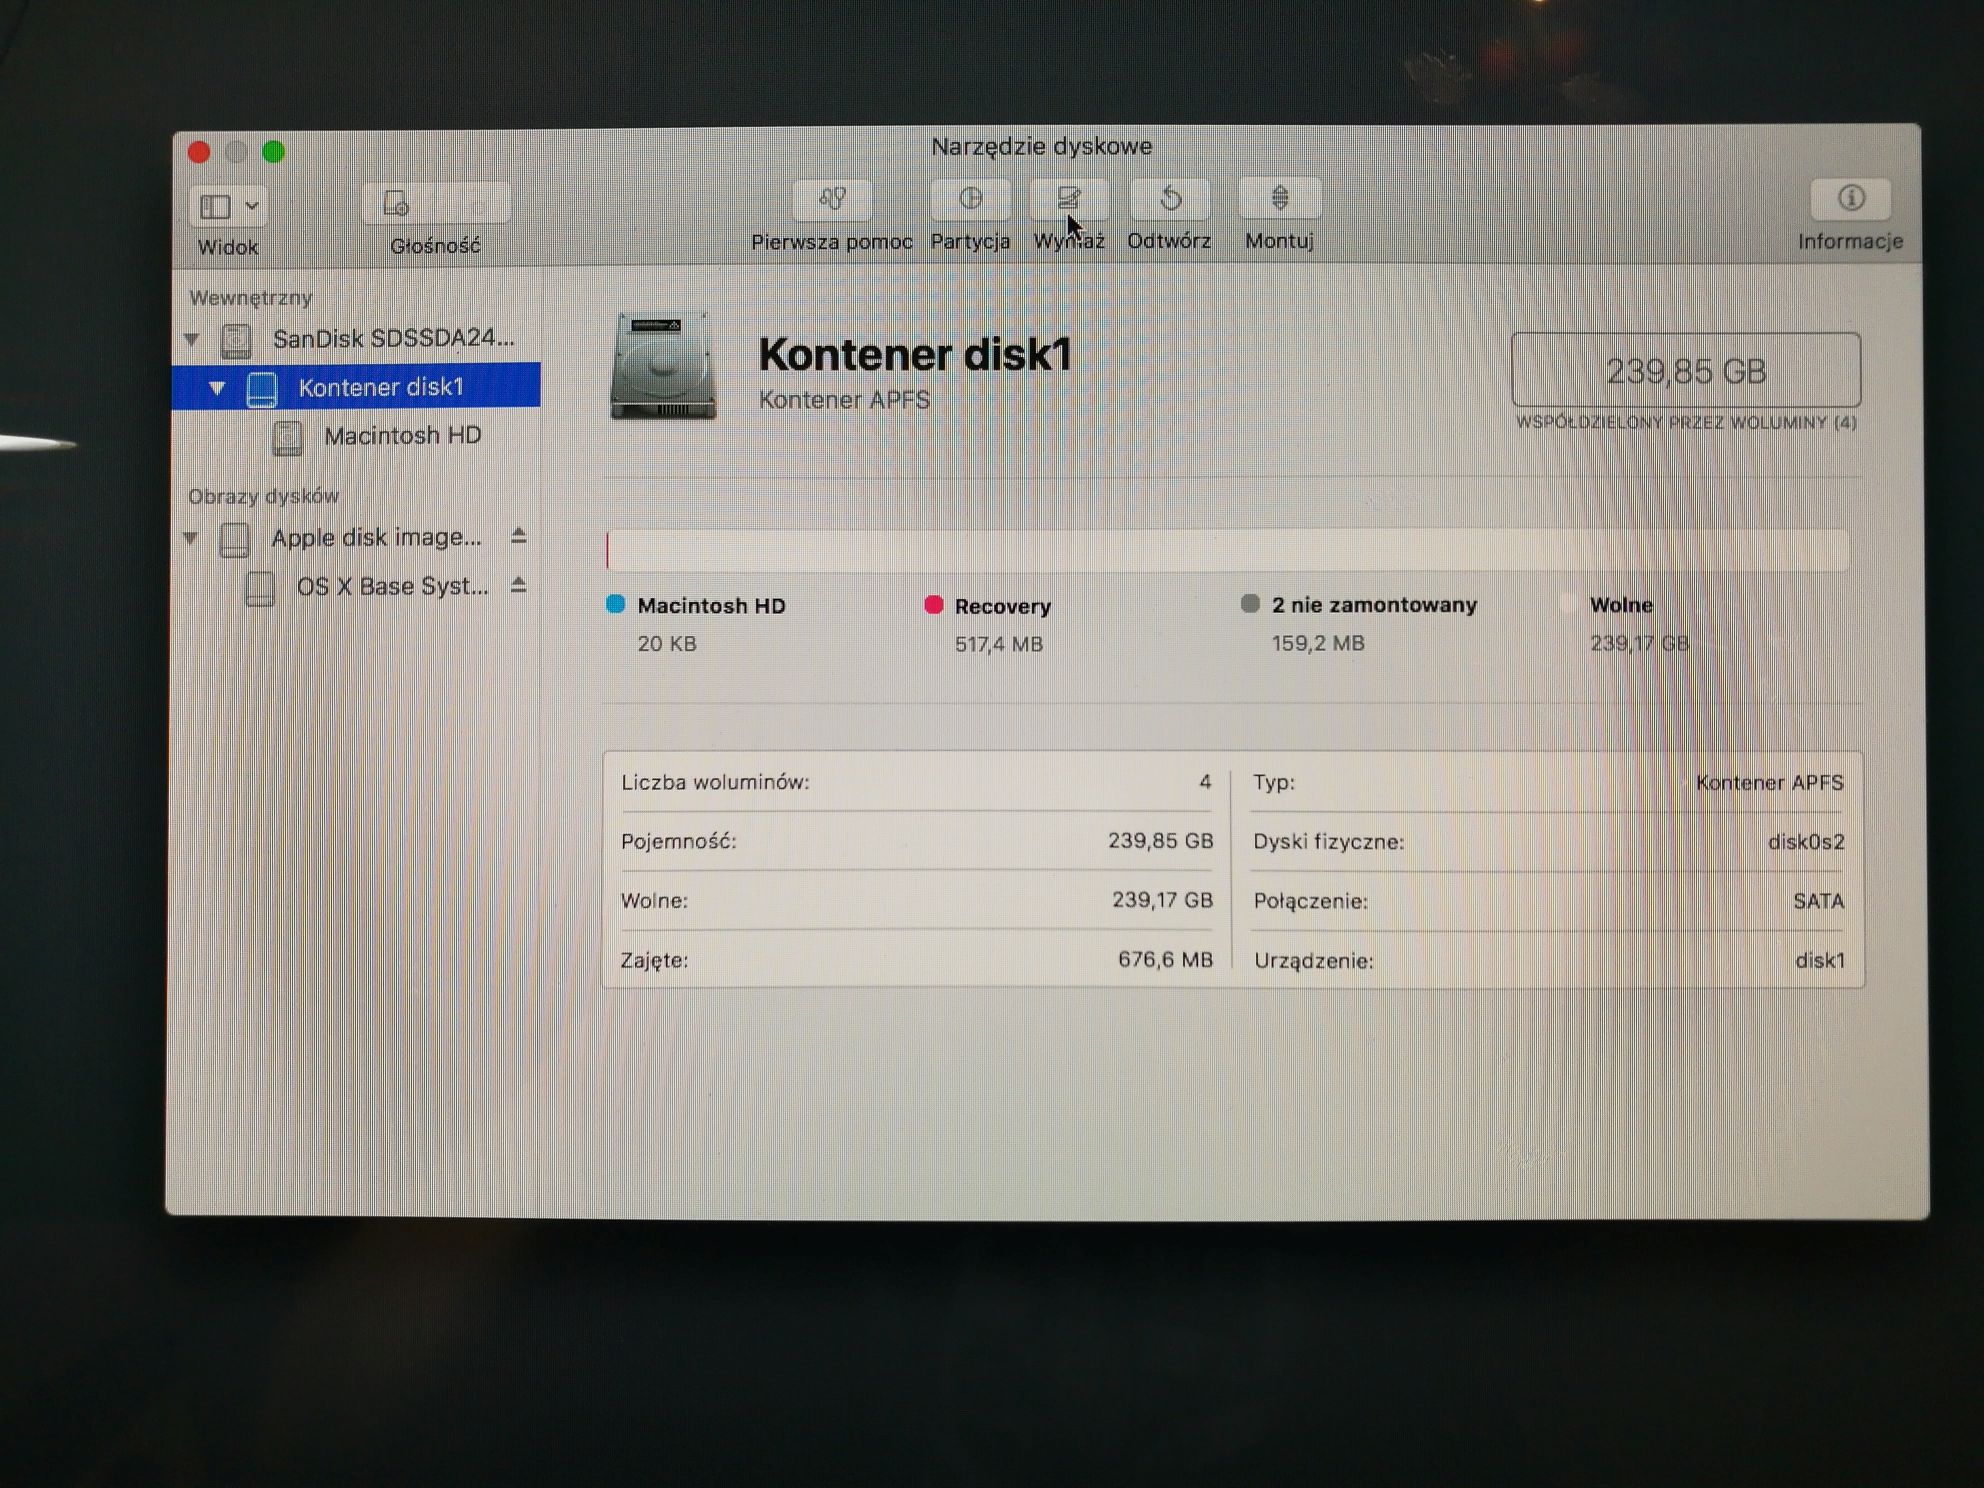Click the Macintosh HD blue legend dot

tap(616, 604)
